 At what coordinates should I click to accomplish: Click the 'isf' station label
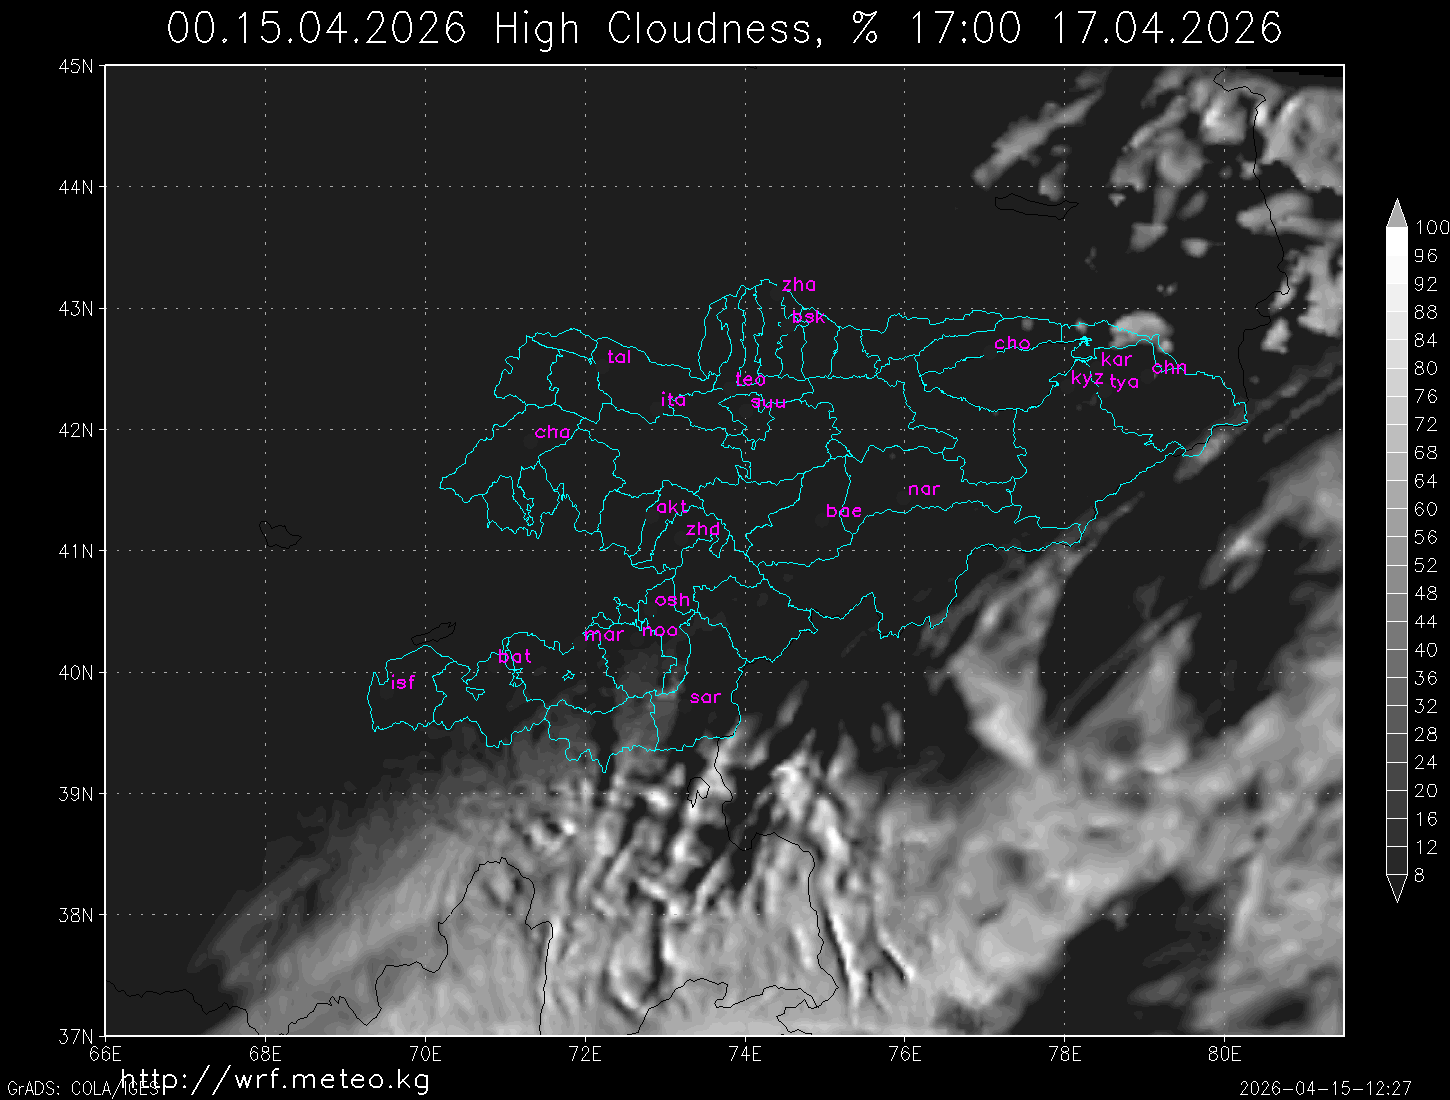coord(403,682)
